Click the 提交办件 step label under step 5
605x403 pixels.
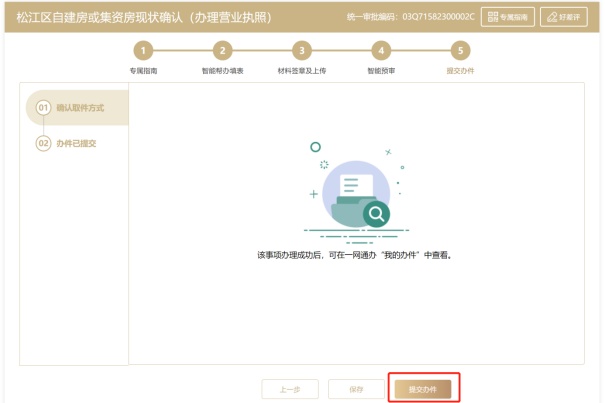[x=460, y=71]
